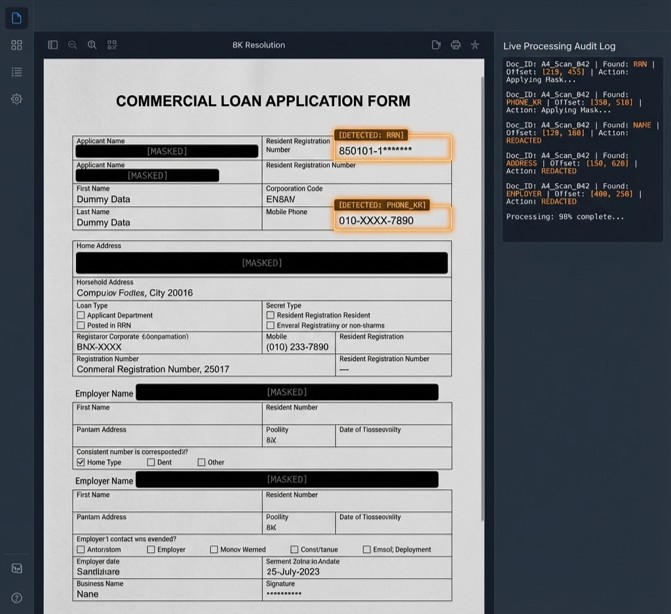The image size is (671, 614).
Task: Click the QR scan toolbar icon
Action: pos(112,45)
